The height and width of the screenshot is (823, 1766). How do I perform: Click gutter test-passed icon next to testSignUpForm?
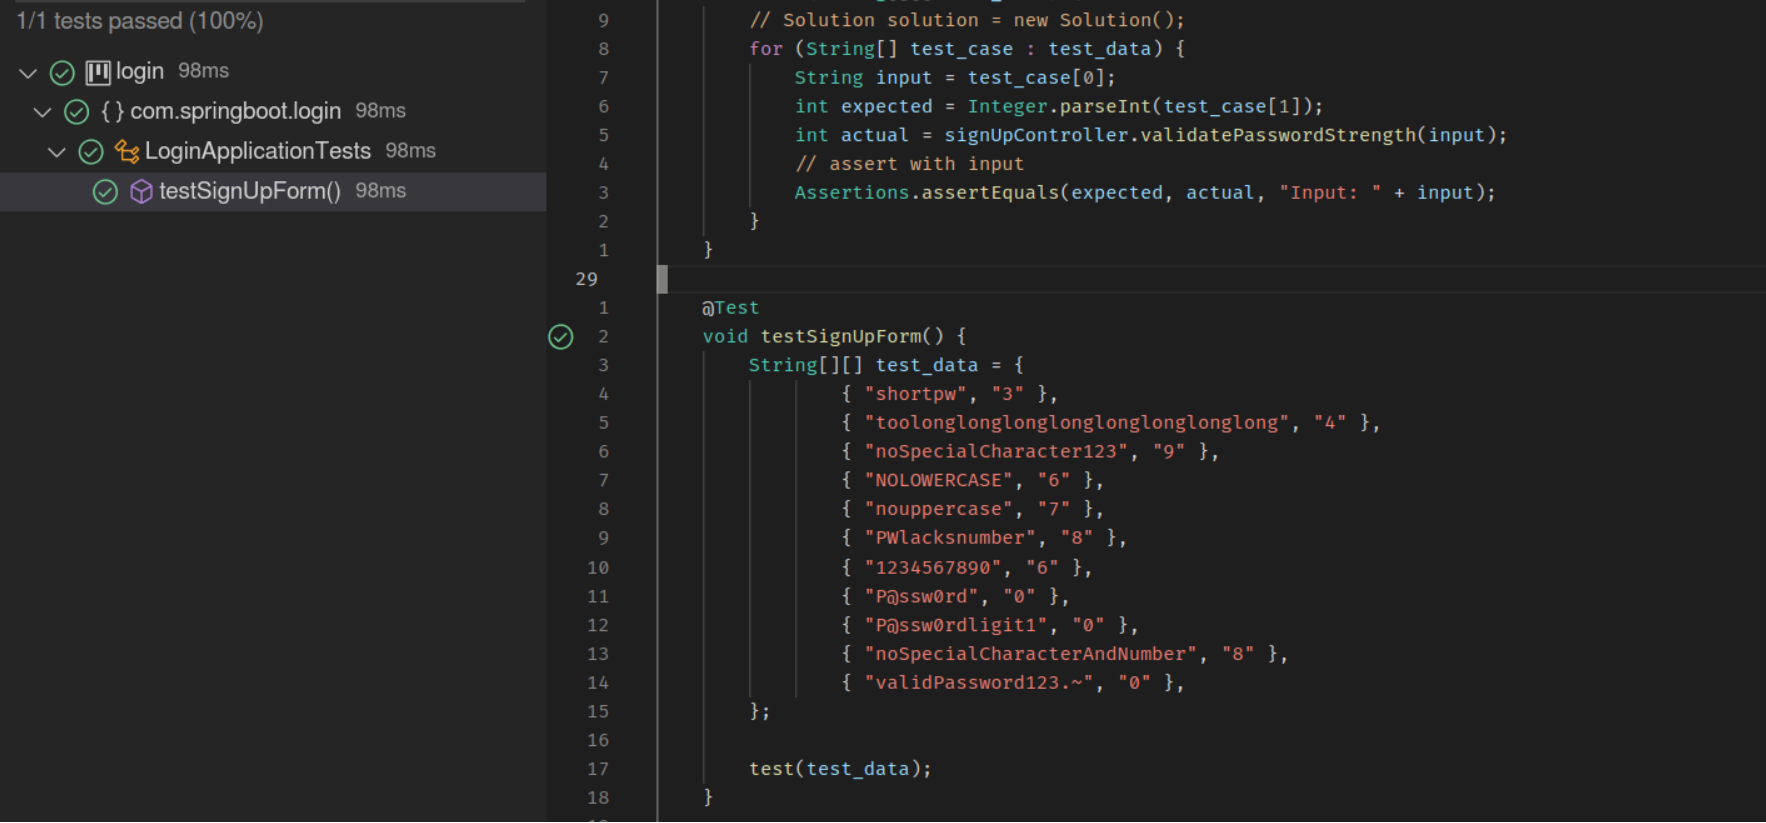[x=561, y=337]
